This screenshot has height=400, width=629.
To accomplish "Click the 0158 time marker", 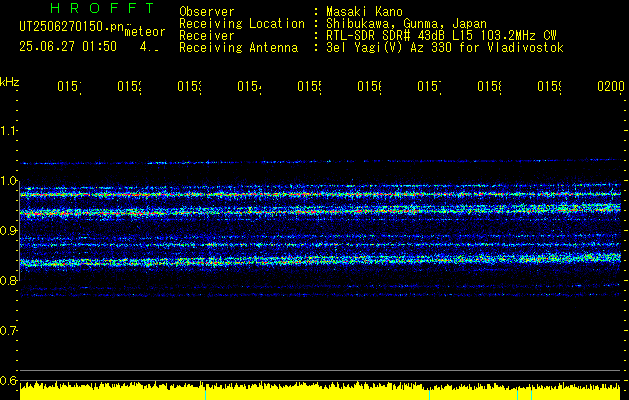I will pos(490,86).
